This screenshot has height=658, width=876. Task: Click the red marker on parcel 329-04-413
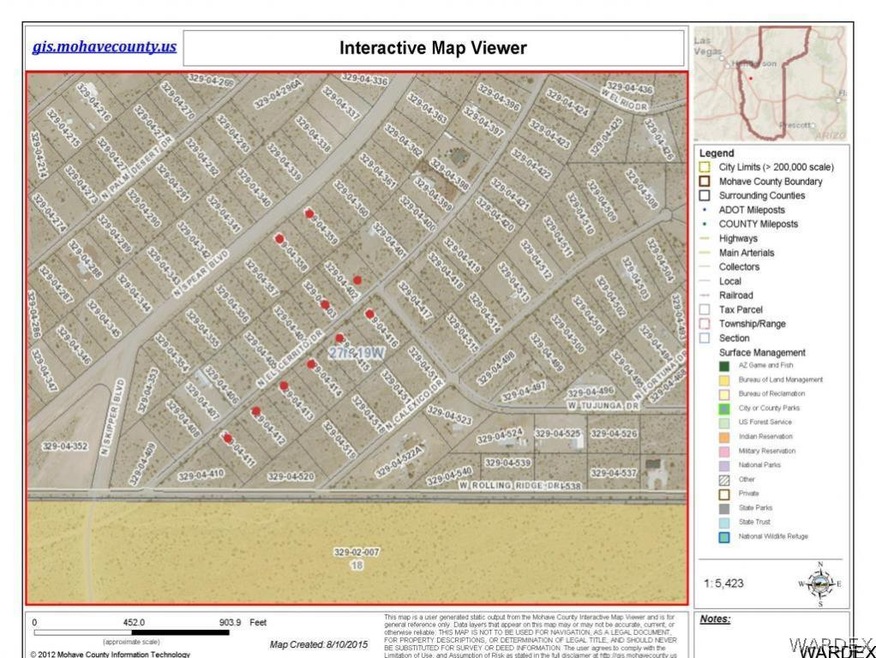tap(283, 386)
